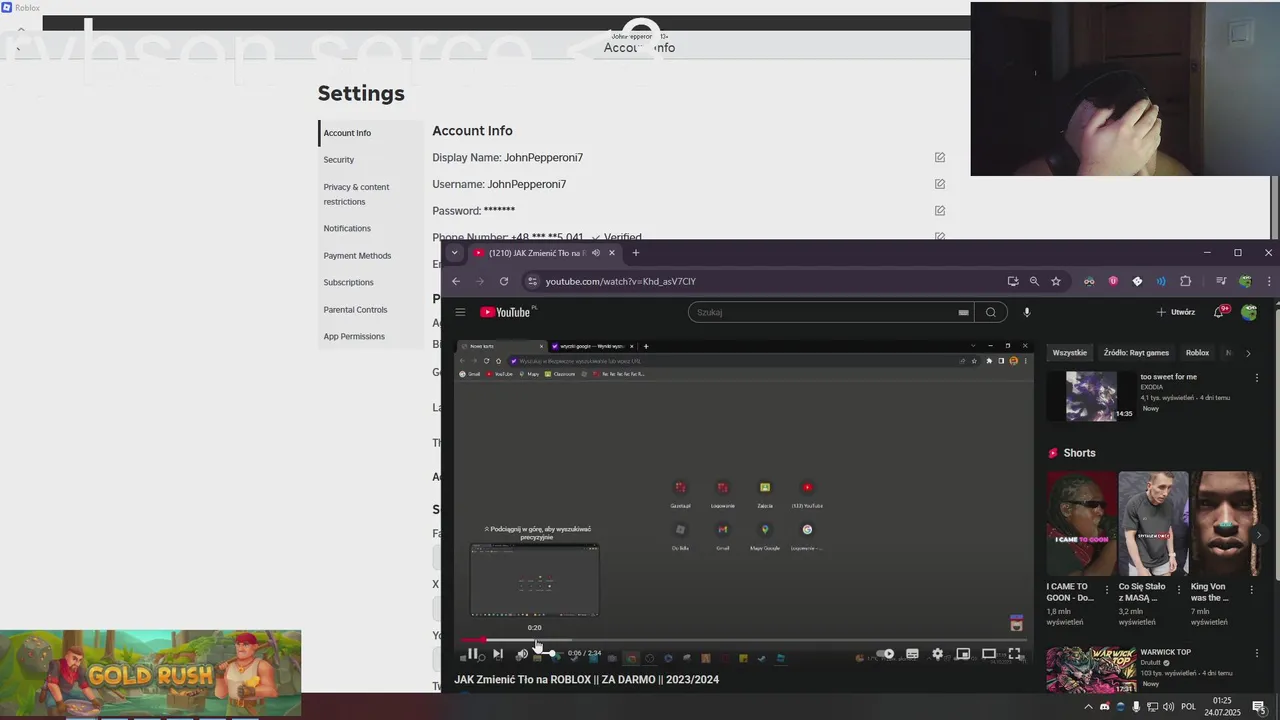Edit Display Name with its pencil icon
This screenshot has height=720, width=1280.
tap(940, 158)
